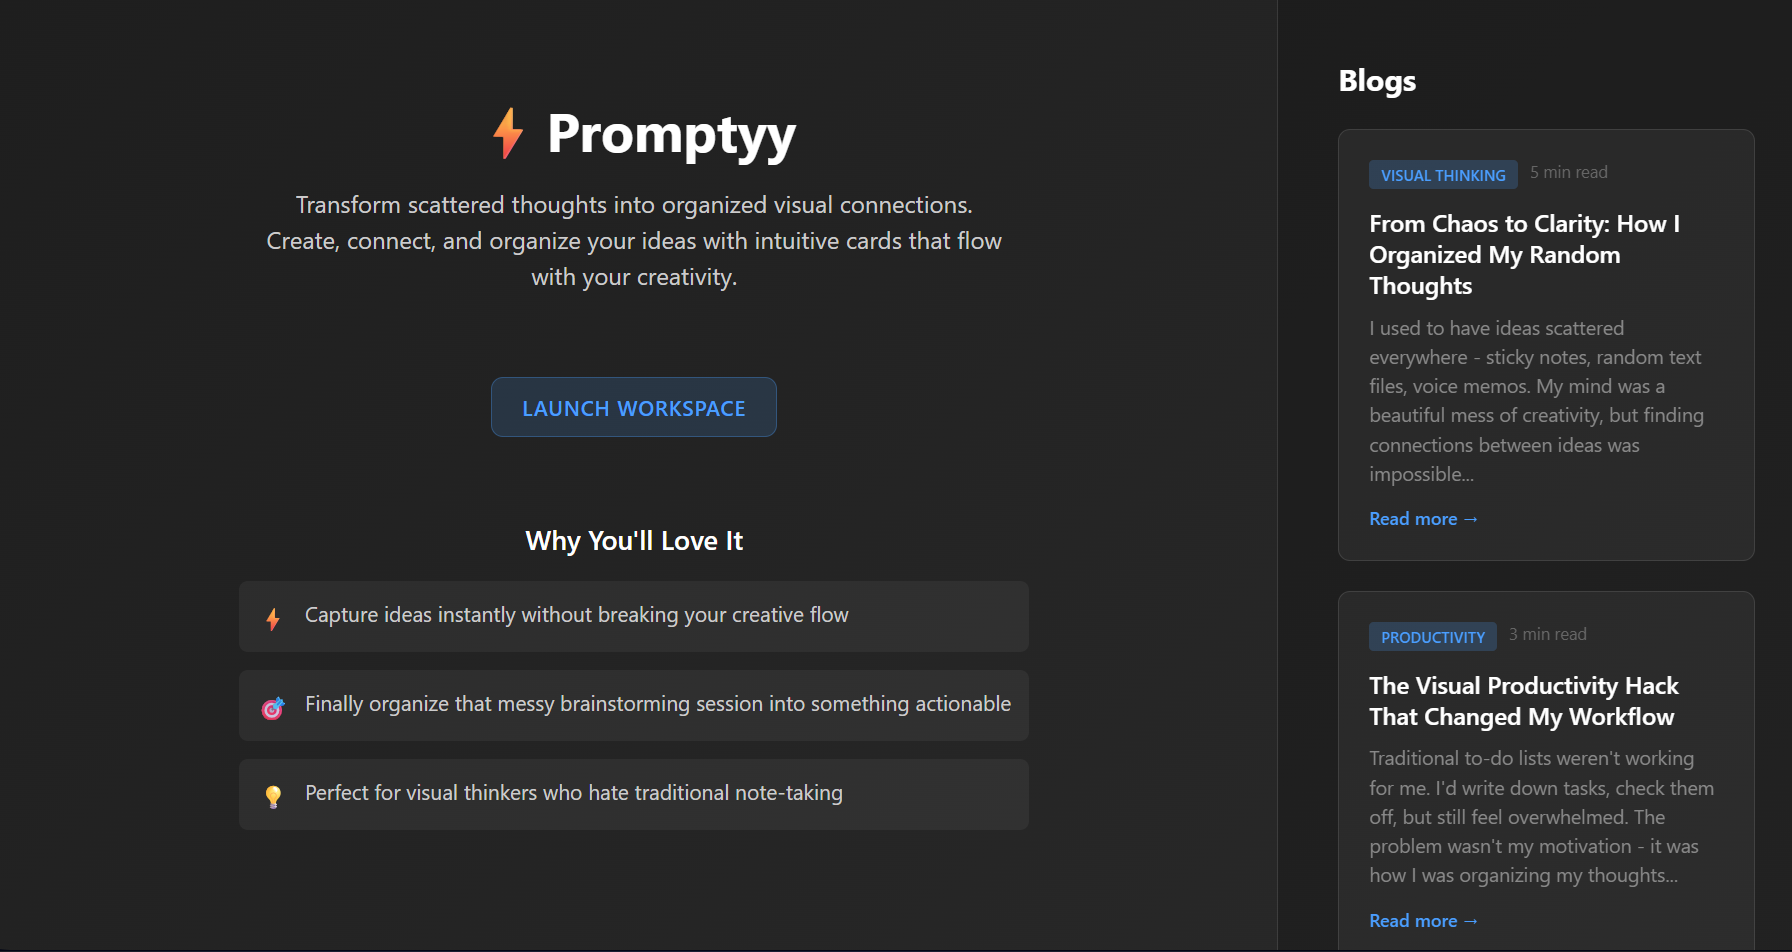Click the Why You'll Love It heading

tap(633, 540)
